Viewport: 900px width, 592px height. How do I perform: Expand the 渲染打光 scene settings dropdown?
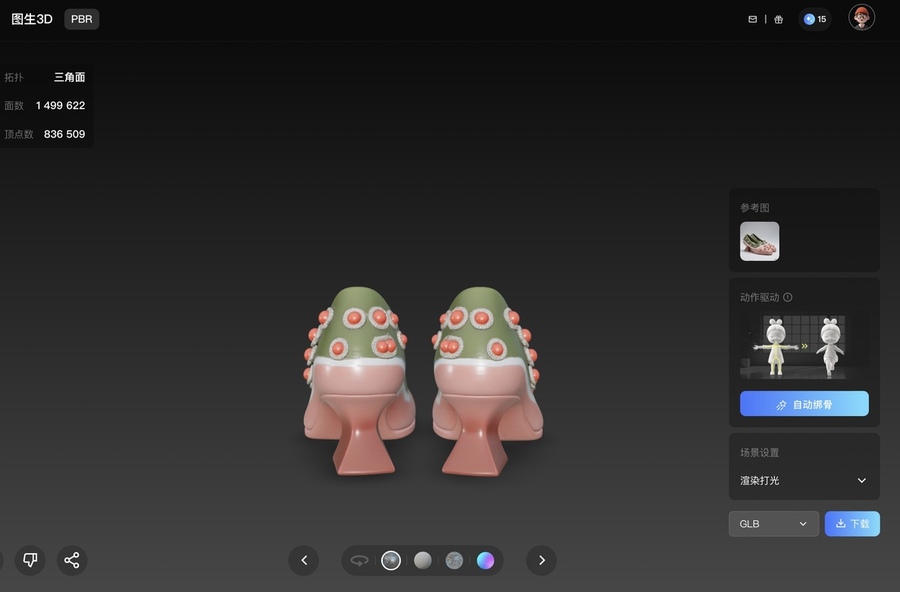[x=804, y=481]
